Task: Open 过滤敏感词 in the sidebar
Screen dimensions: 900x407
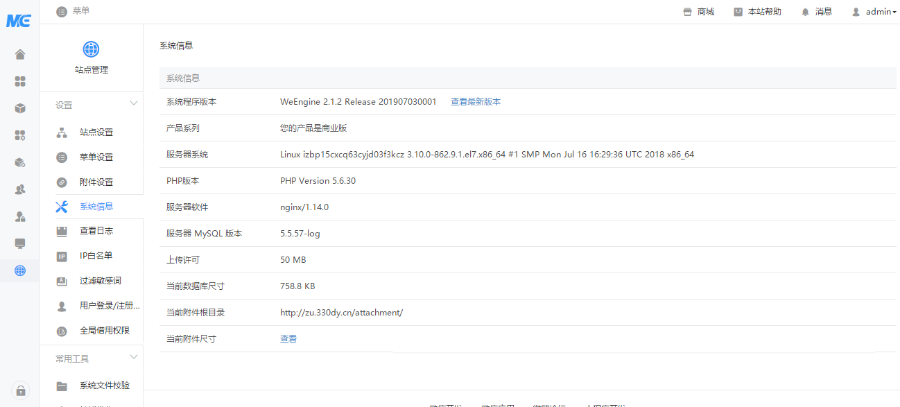Action: [x=100, y=281]
